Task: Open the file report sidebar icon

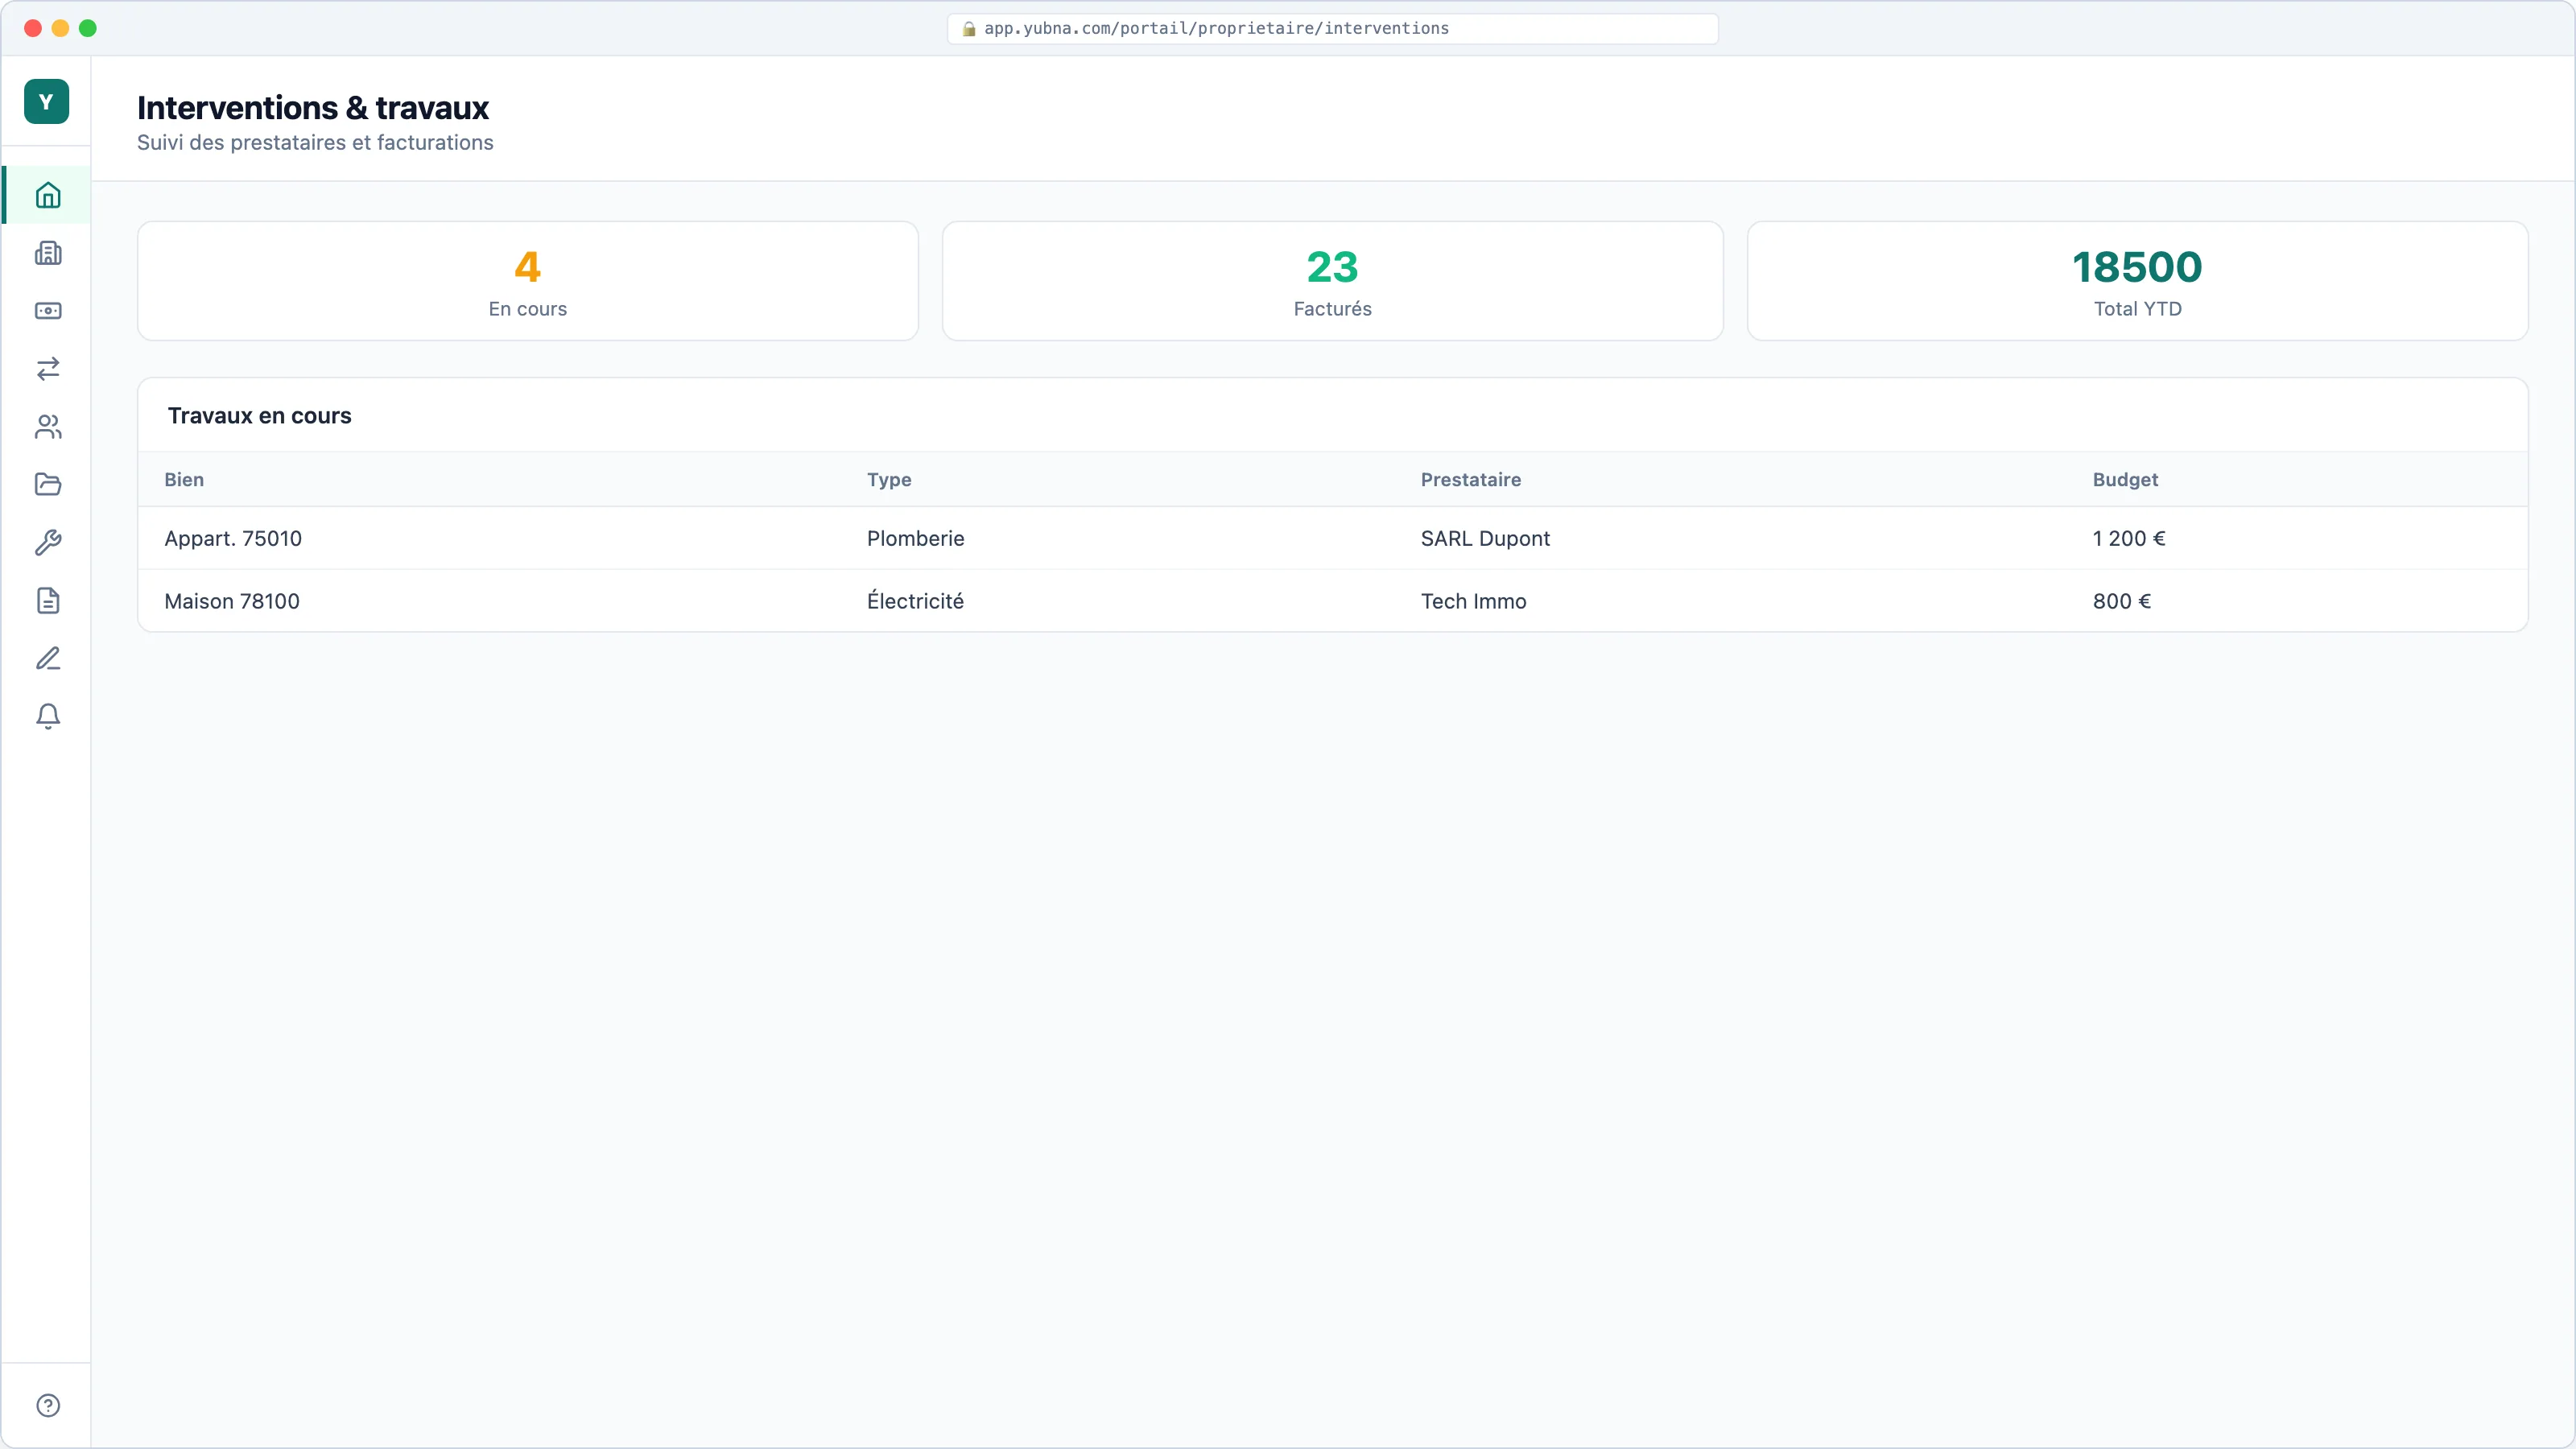Action: [48, 601]
